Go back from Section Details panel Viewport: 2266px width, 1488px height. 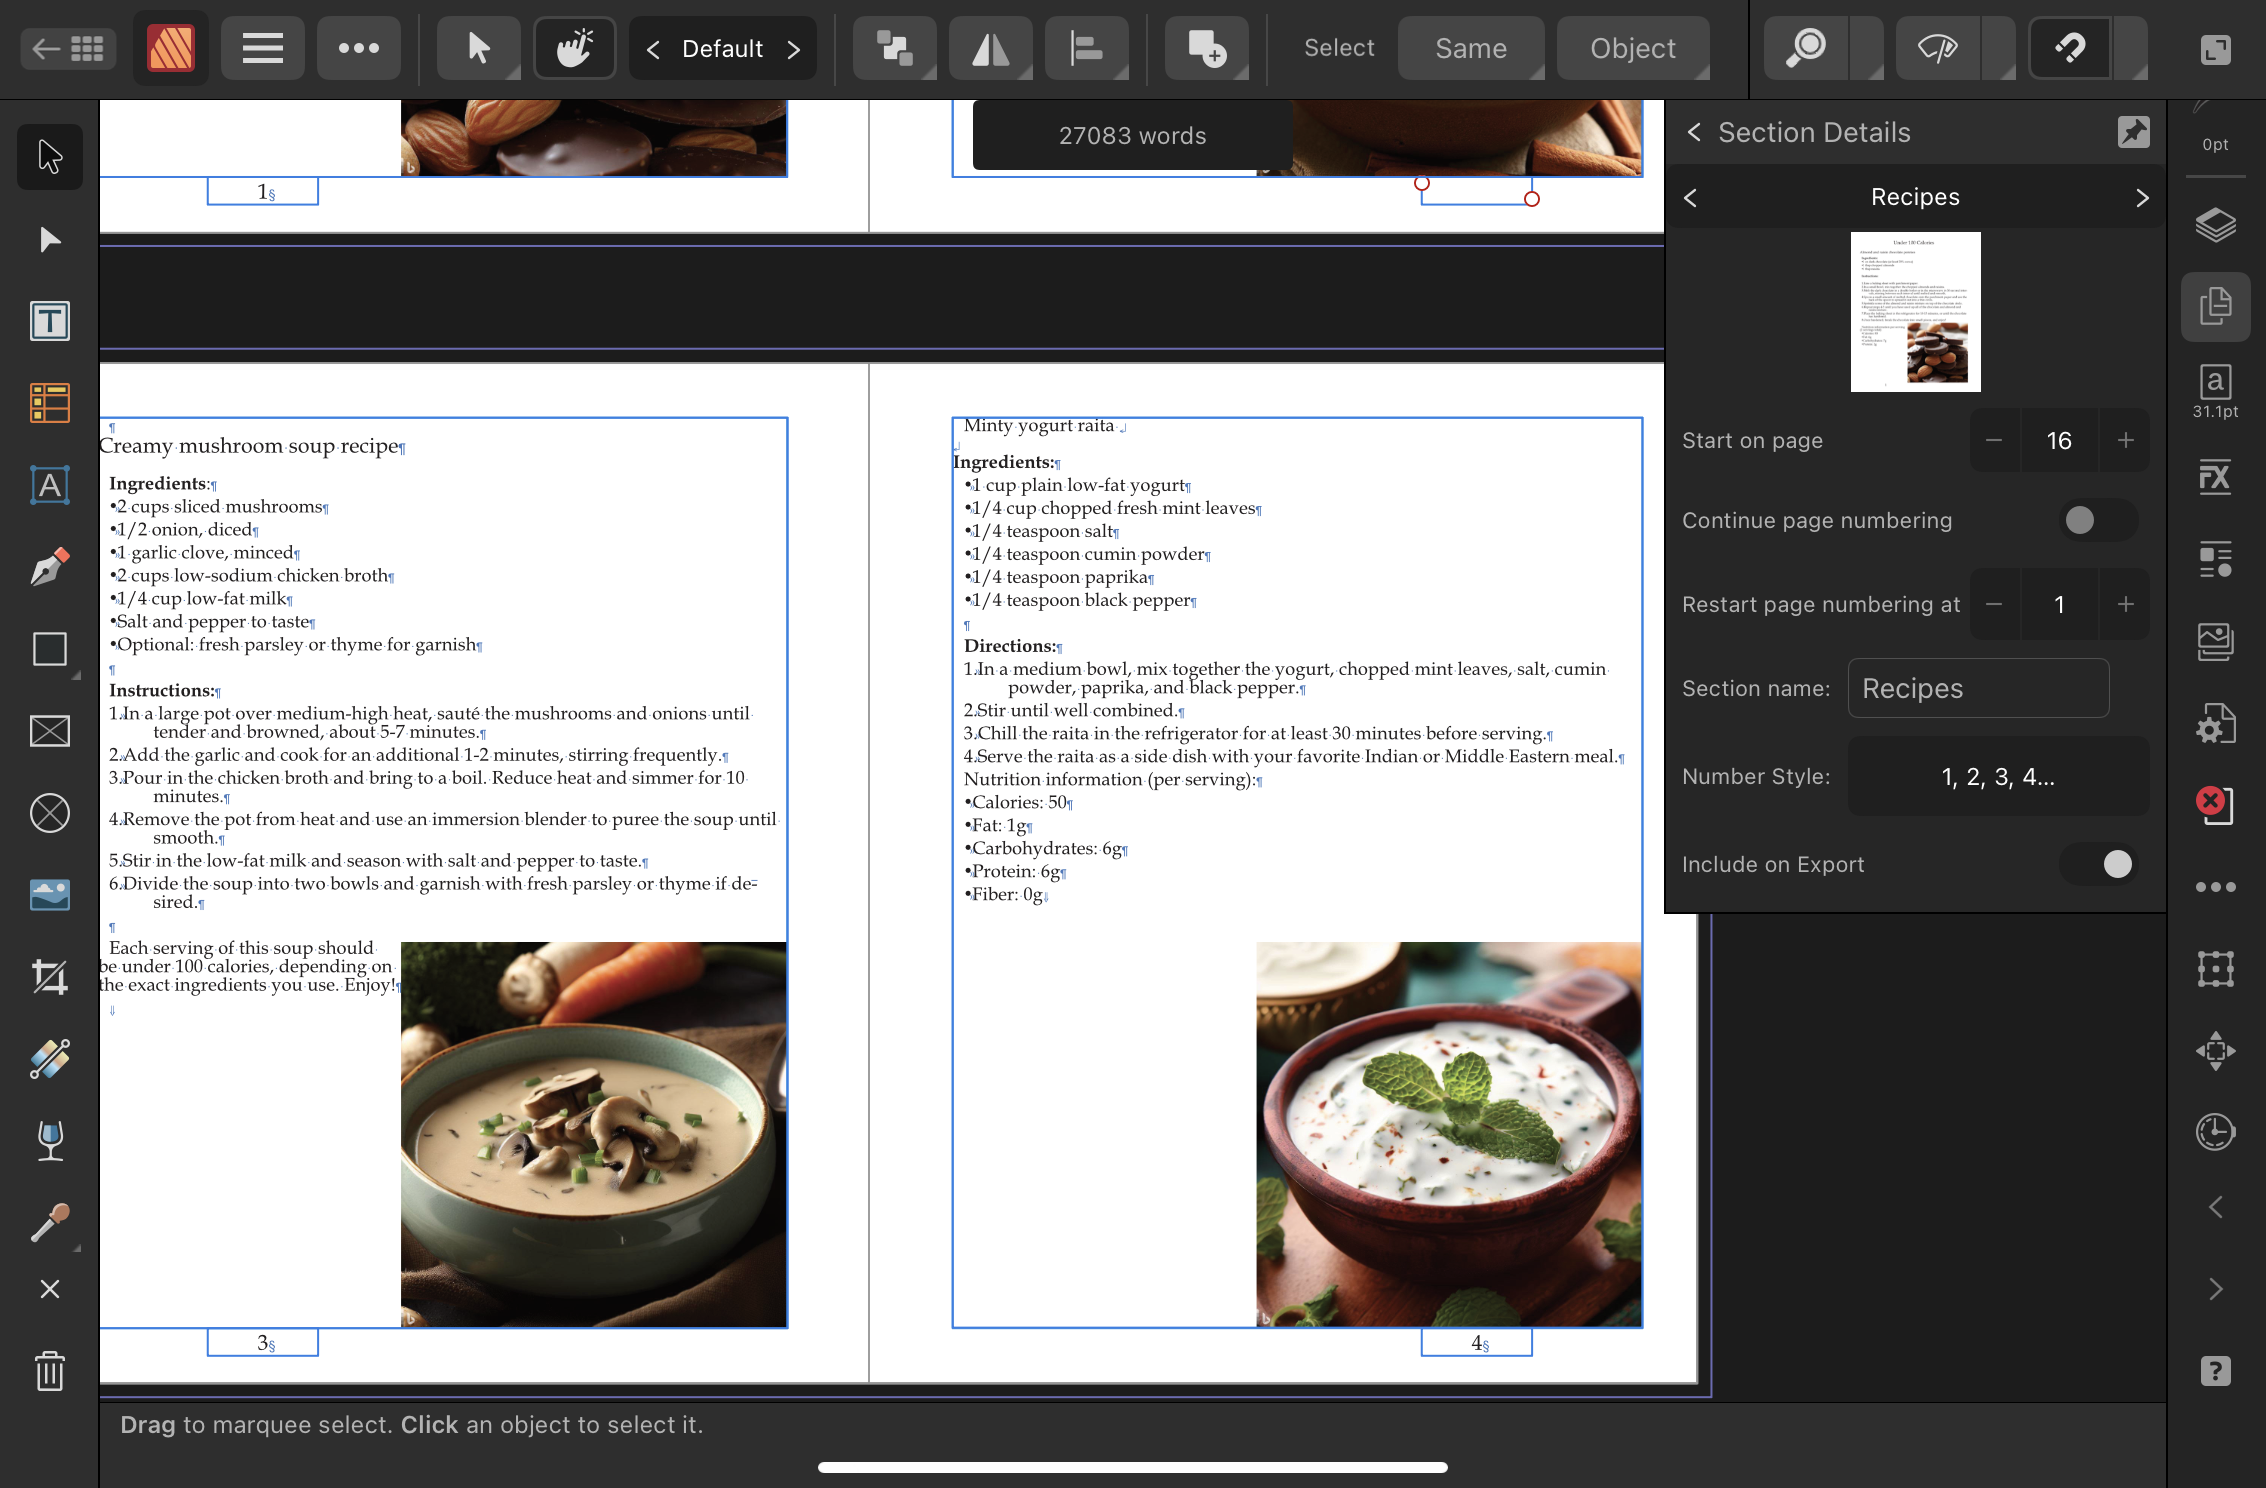pos(1694,132)
